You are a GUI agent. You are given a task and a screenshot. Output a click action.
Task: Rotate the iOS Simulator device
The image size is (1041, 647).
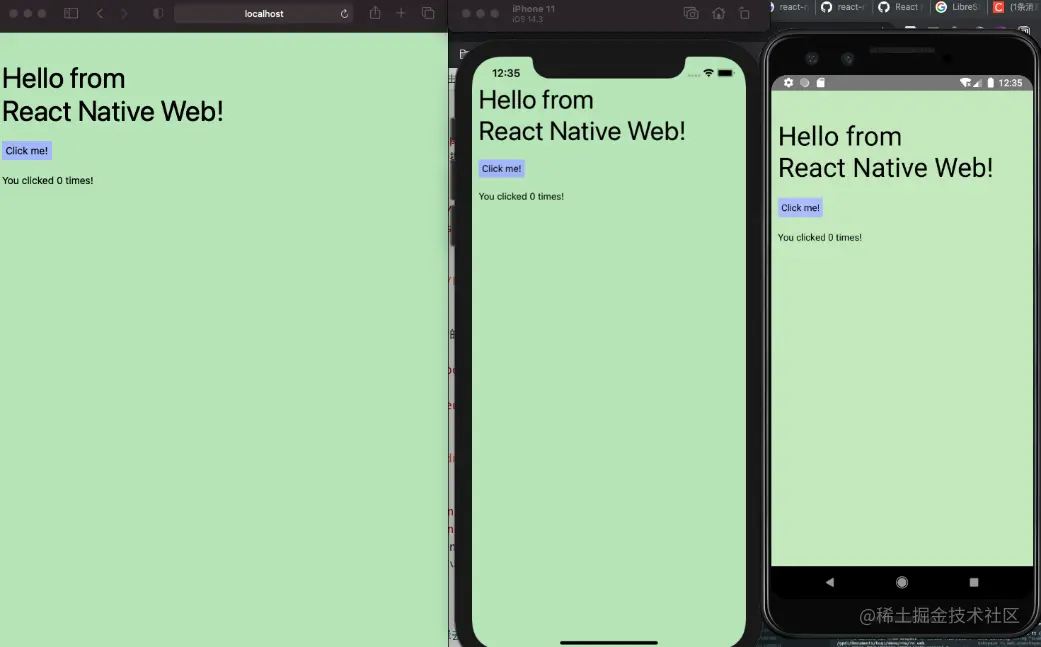click(x=744, y=13)
